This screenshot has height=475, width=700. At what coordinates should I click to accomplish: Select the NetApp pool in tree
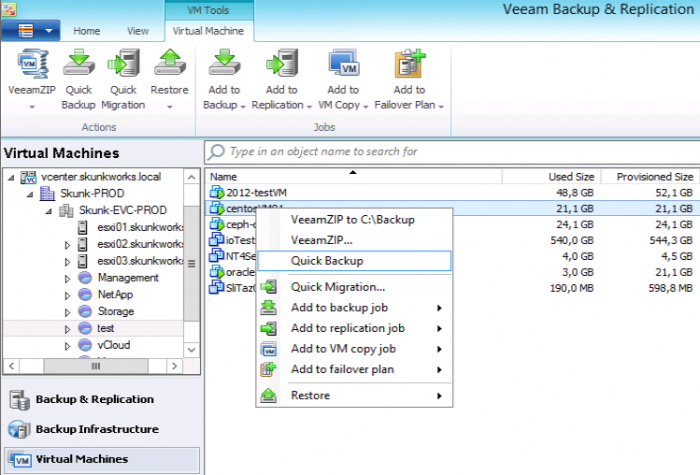point(115,295)
